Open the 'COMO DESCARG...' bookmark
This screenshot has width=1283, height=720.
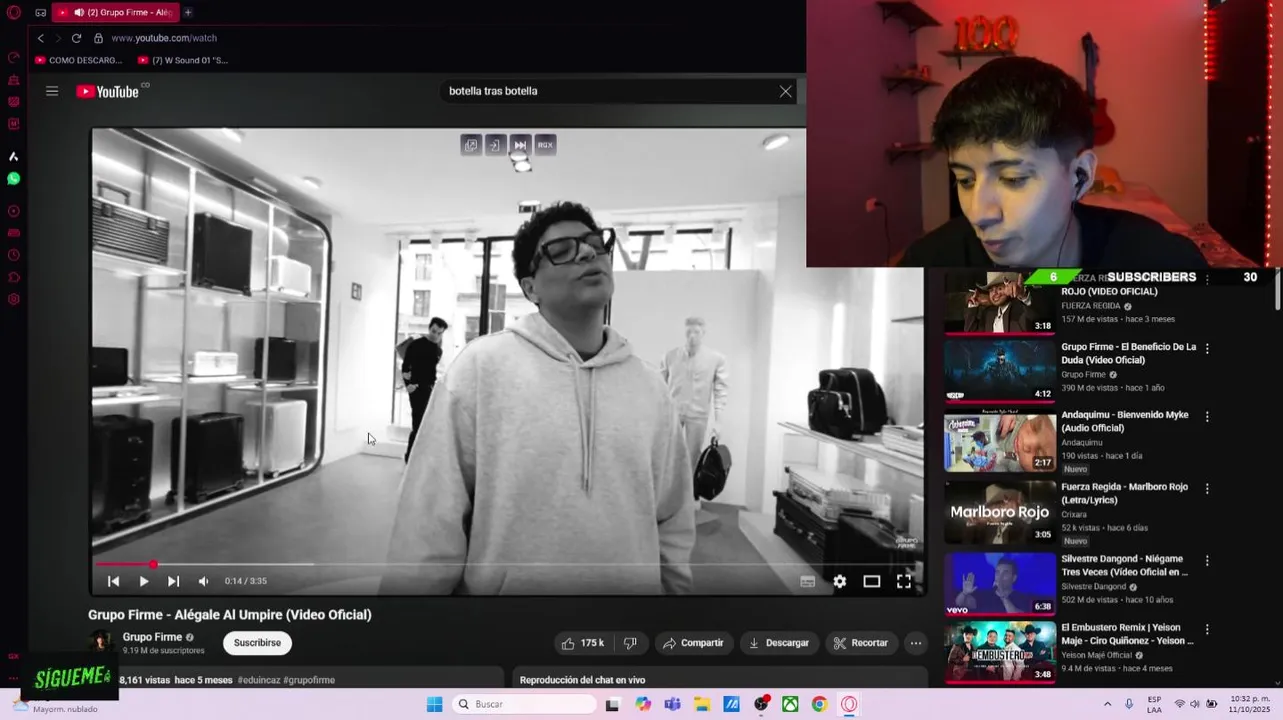pos(78,60)
